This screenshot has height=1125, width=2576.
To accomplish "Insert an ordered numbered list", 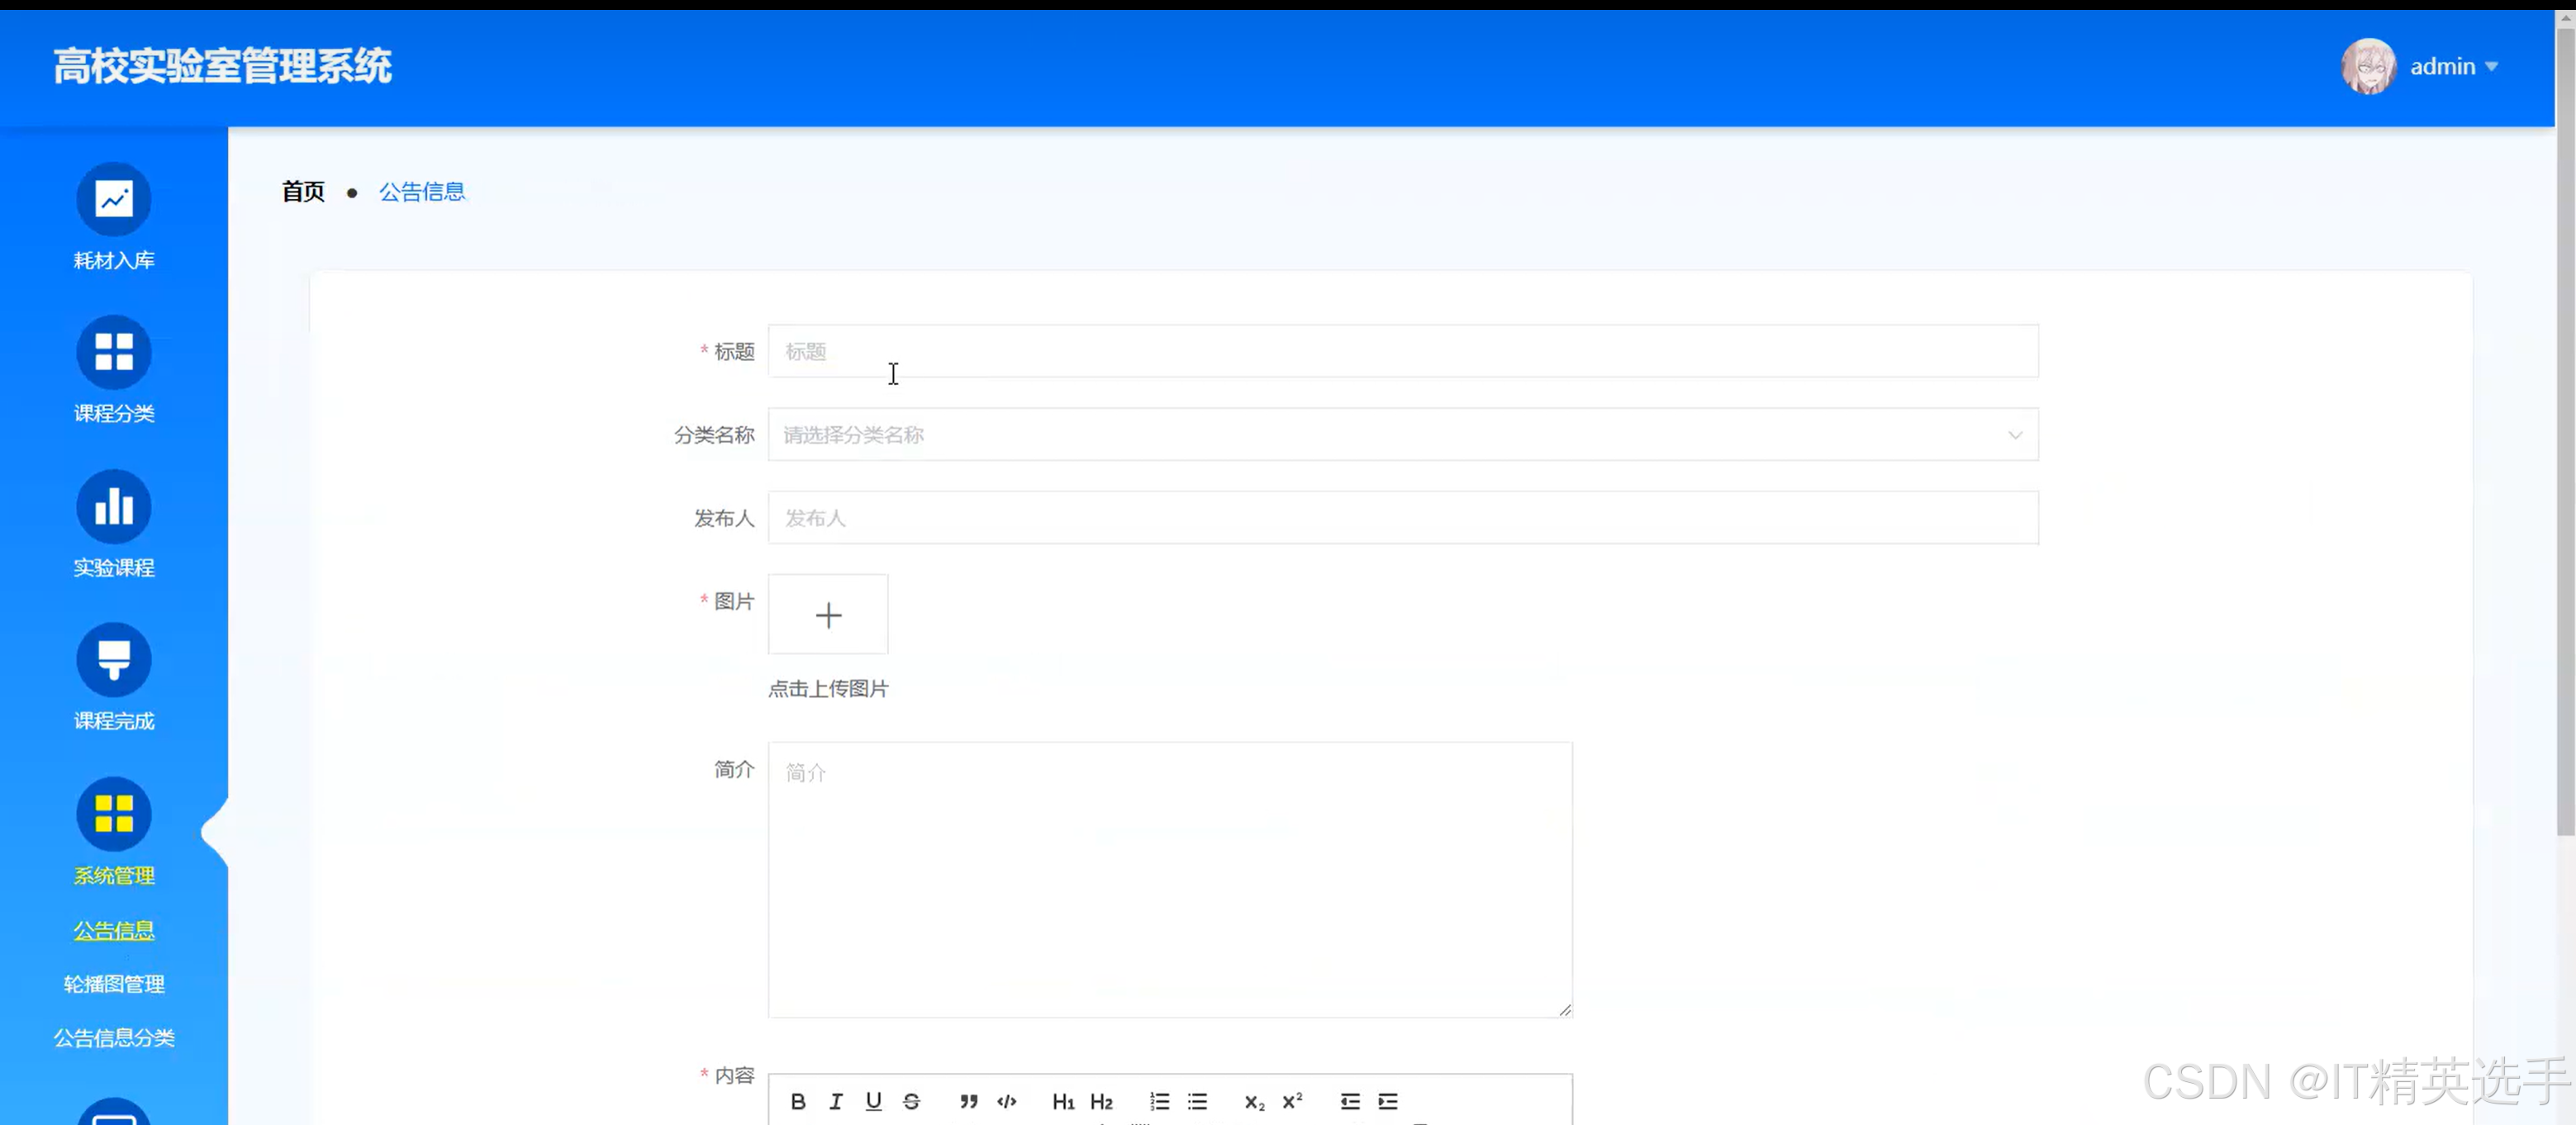I will coord(1159,1101).
